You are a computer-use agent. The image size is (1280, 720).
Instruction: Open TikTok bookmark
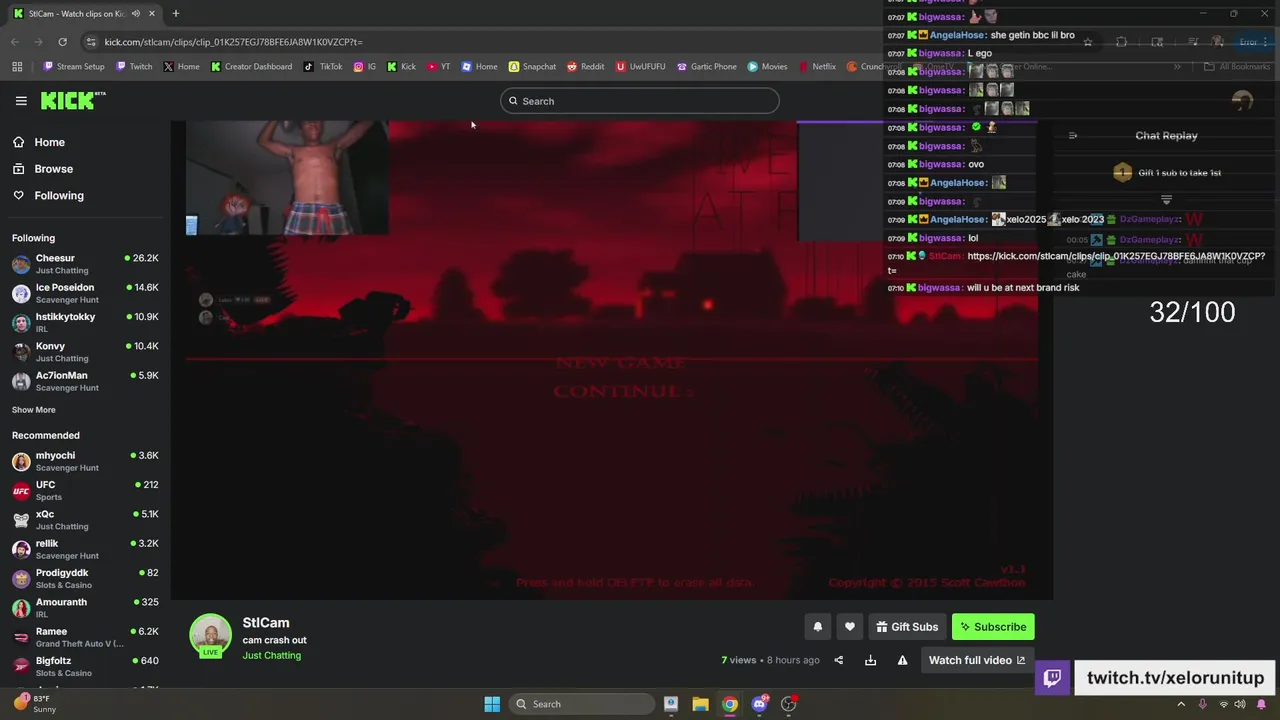click(x=323, y=67)
